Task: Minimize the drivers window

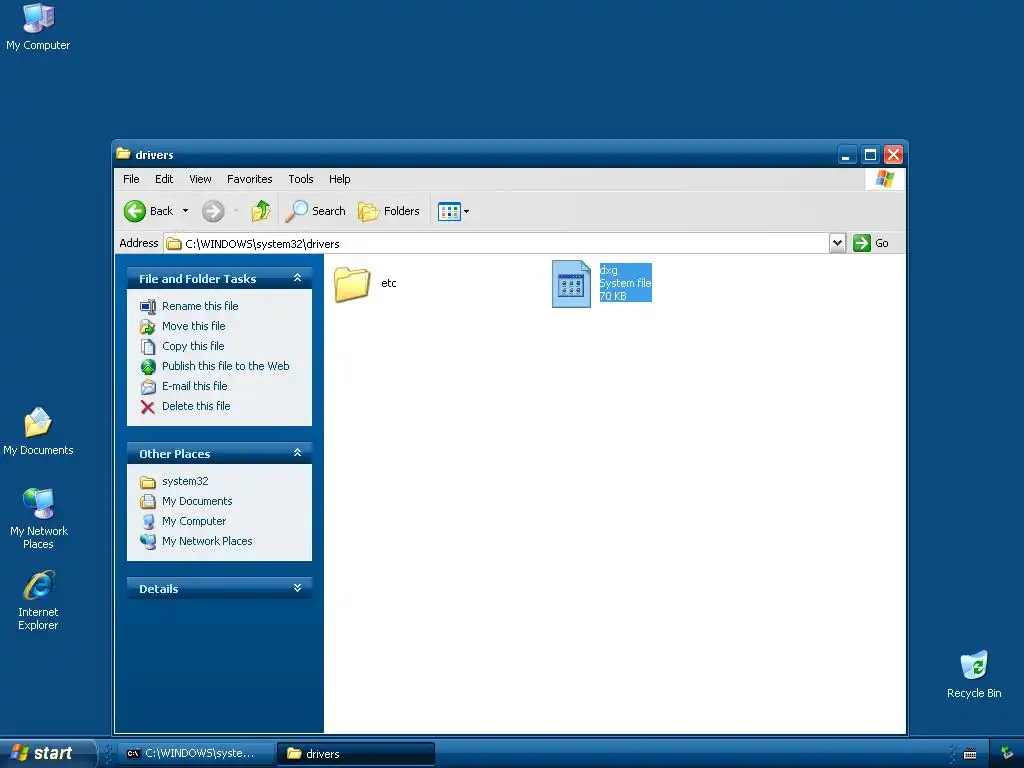Action: pyautogui.click(x=846, y=155)
